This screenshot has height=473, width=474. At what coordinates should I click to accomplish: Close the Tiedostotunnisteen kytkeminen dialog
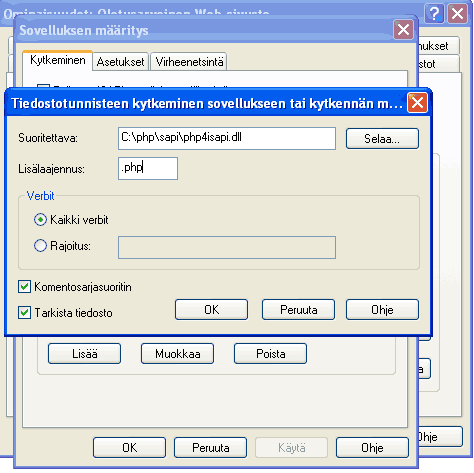pos(417,103)
